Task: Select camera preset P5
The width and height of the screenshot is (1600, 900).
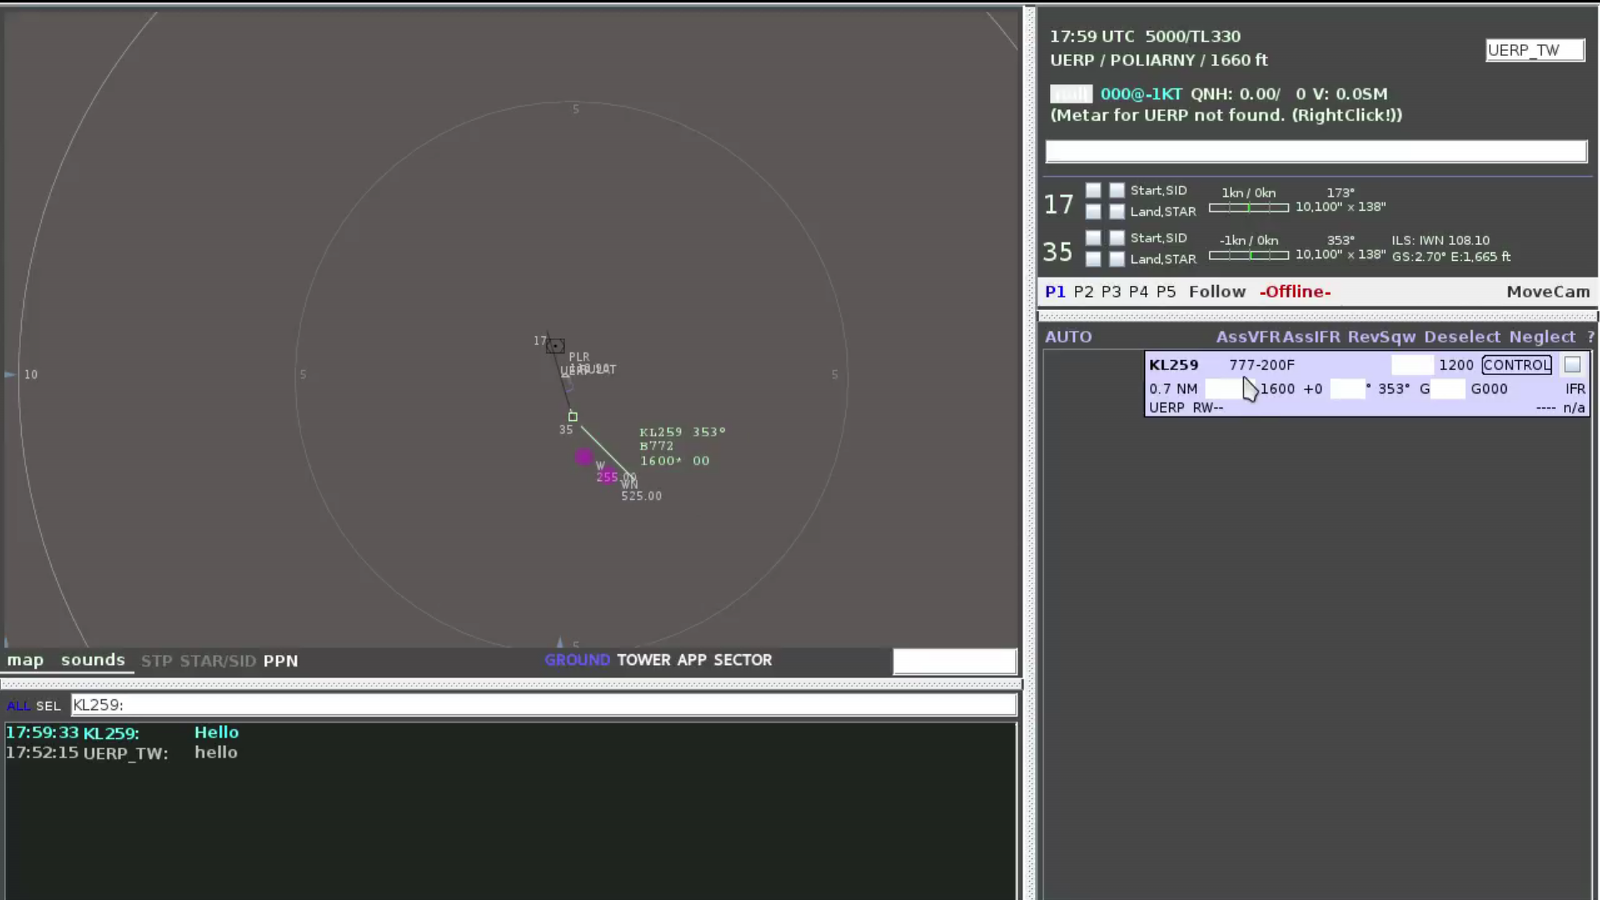Action: tap(1166, 292)
